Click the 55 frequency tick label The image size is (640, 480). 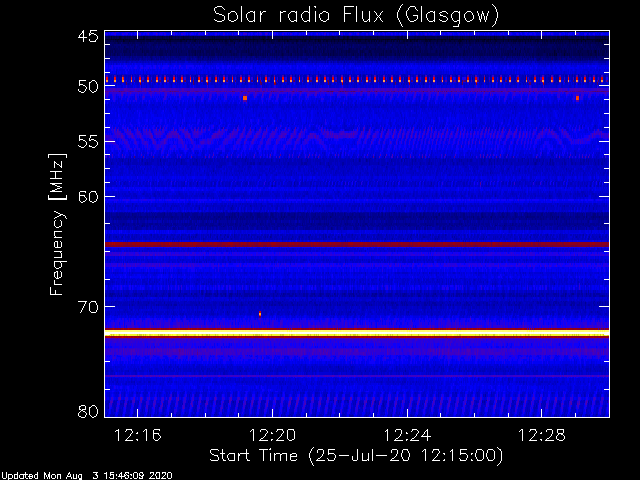coord(88,142)
